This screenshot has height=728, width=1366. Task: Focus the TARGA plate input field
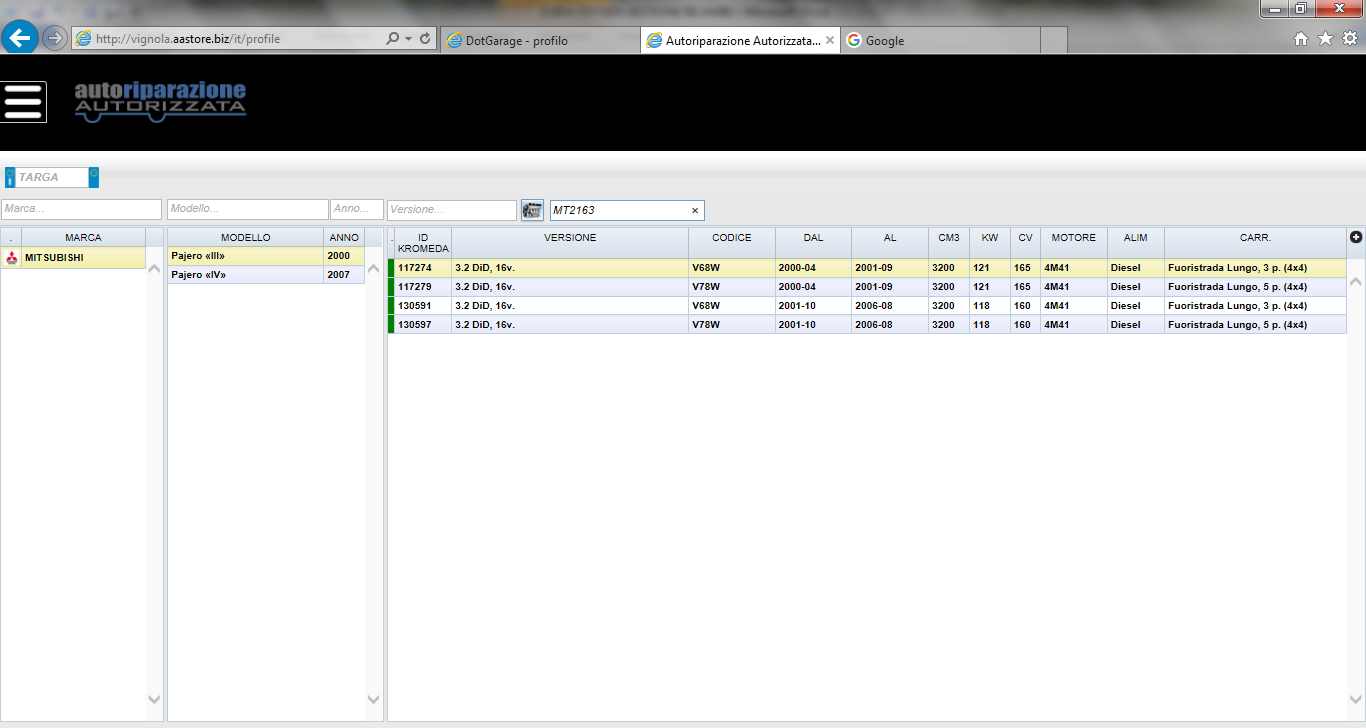[52, 177]
